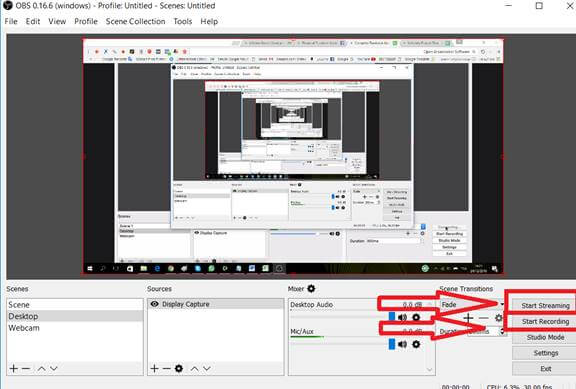
Task: Click the Exit button
Action: (545, 369)
